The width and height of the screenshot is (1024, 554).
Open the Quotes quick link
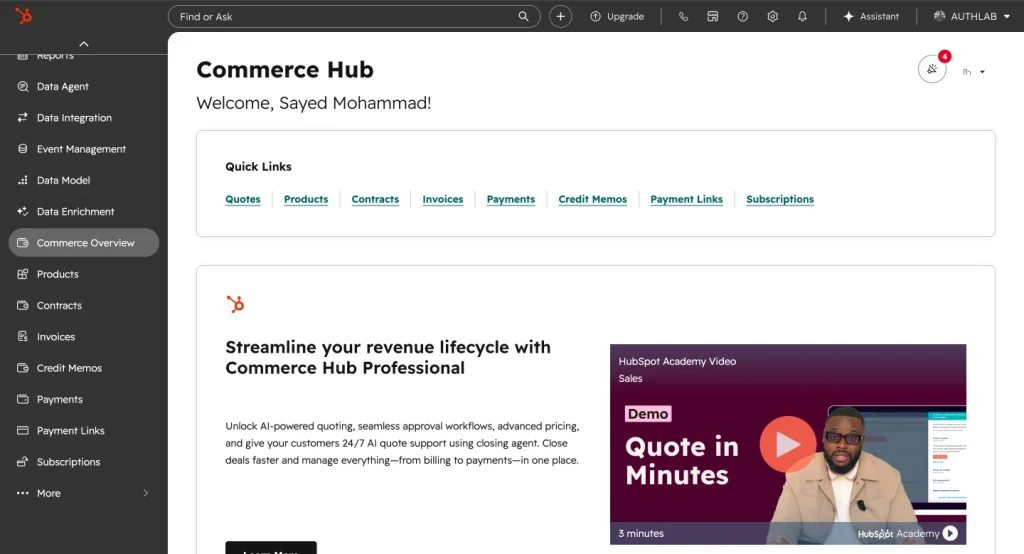point(243,199)
